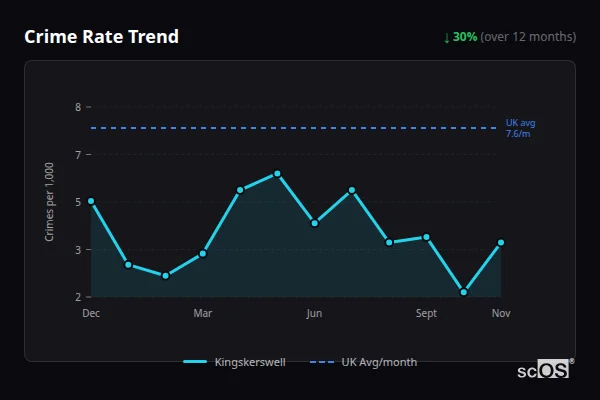Viewport: 600px width, 400px height.
Task: Select the December data point
Action: [x=91, y=201]
